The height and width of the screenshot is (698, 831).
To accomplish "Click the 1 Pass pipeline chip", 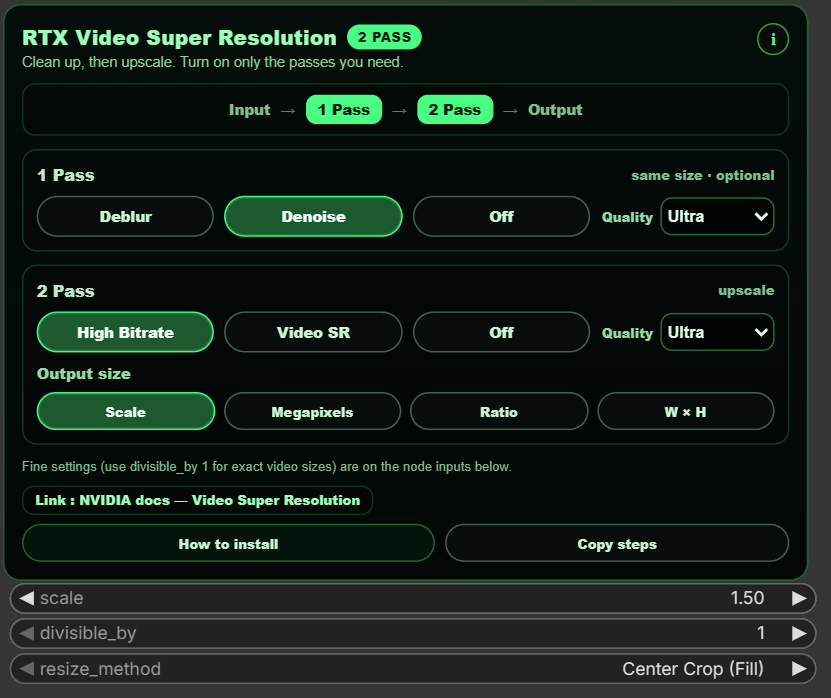I will [x=344, y=110].
